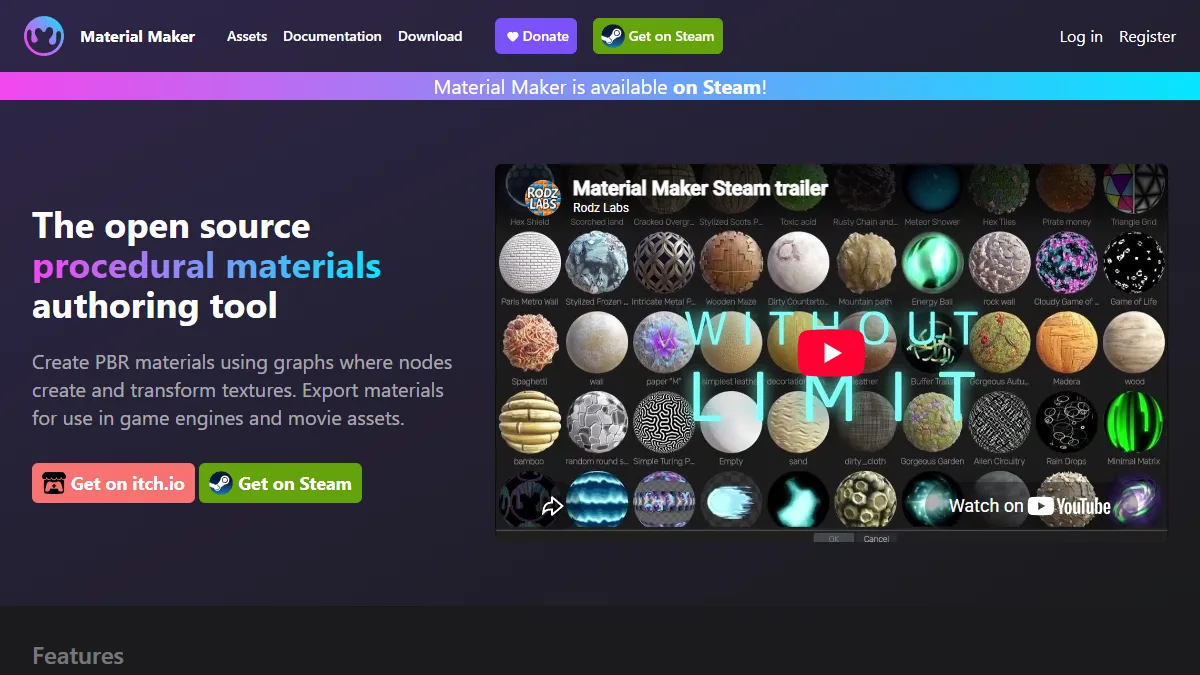Click the Material Maker logo icon

[x=44, y=36]
